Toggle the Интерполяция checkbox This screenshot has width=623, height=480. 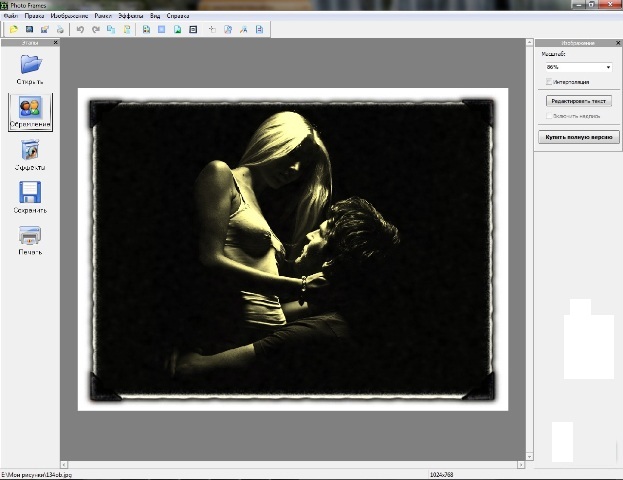549,81
